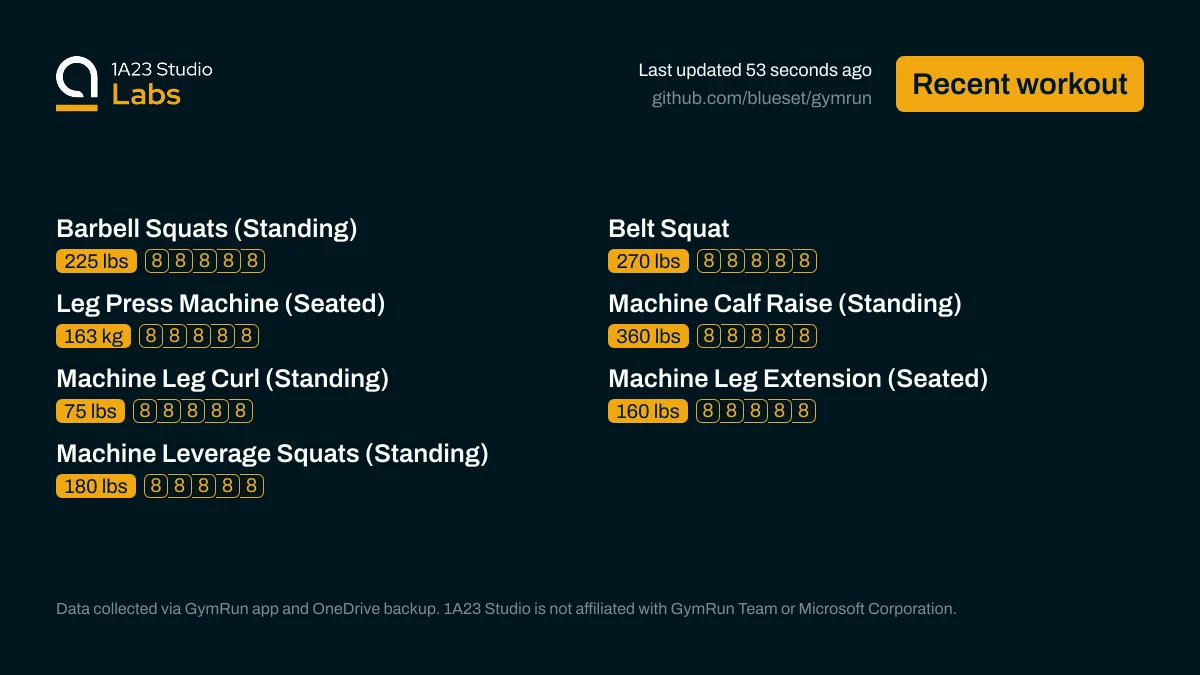Click the 270 lbs weight badge
The height and width of the screenshot is (675, 1200).
(x=648, y=261)
